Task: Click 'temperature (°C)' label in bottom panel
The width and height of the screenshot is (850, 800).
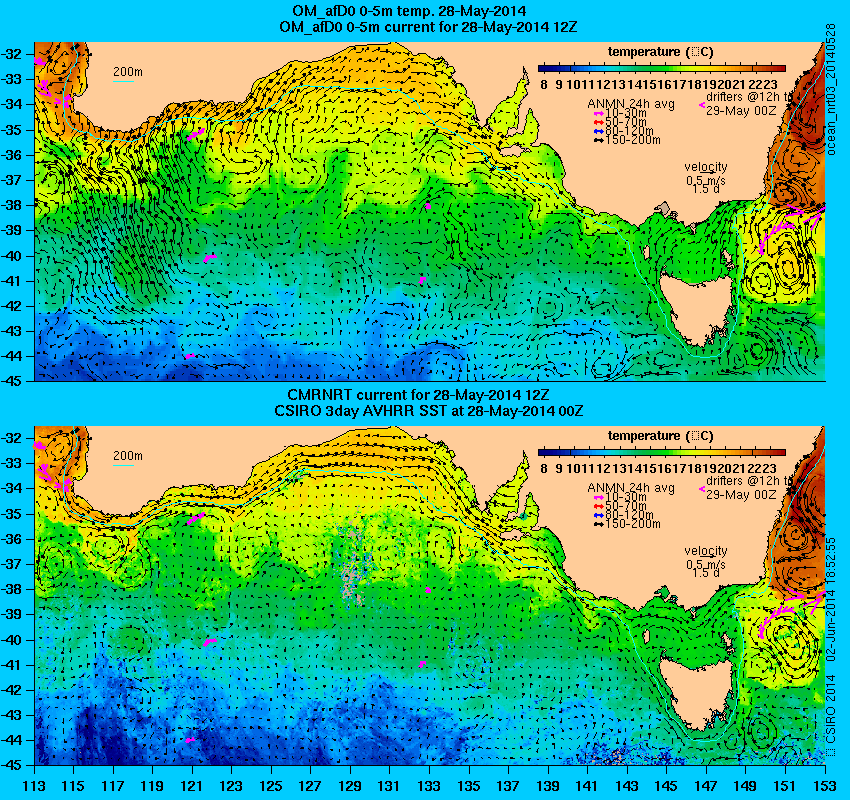Action: point(660,436)
